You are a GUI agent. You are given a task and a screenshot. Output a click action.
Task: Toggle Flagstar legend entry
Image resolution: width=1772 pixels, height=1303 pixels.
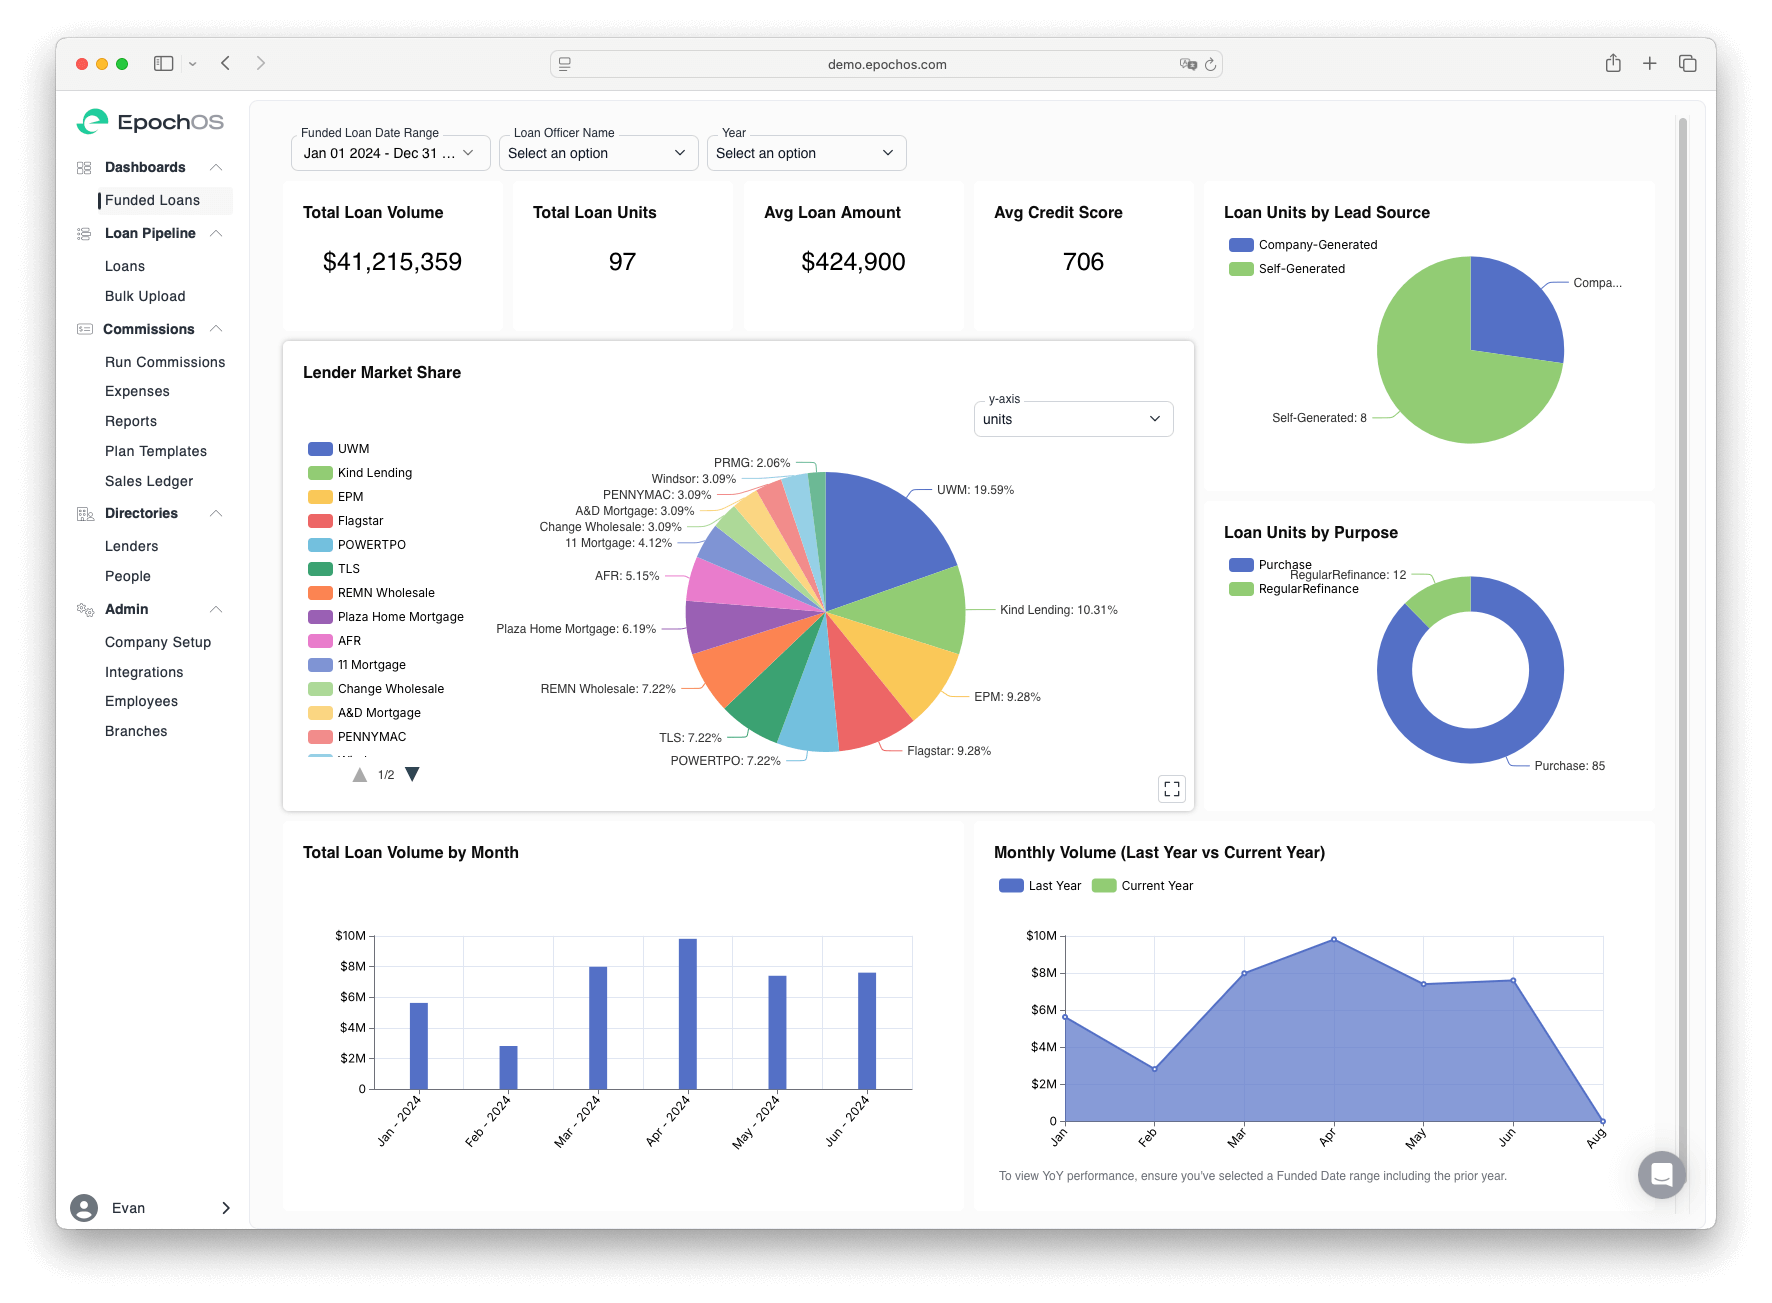click(346, 521)
